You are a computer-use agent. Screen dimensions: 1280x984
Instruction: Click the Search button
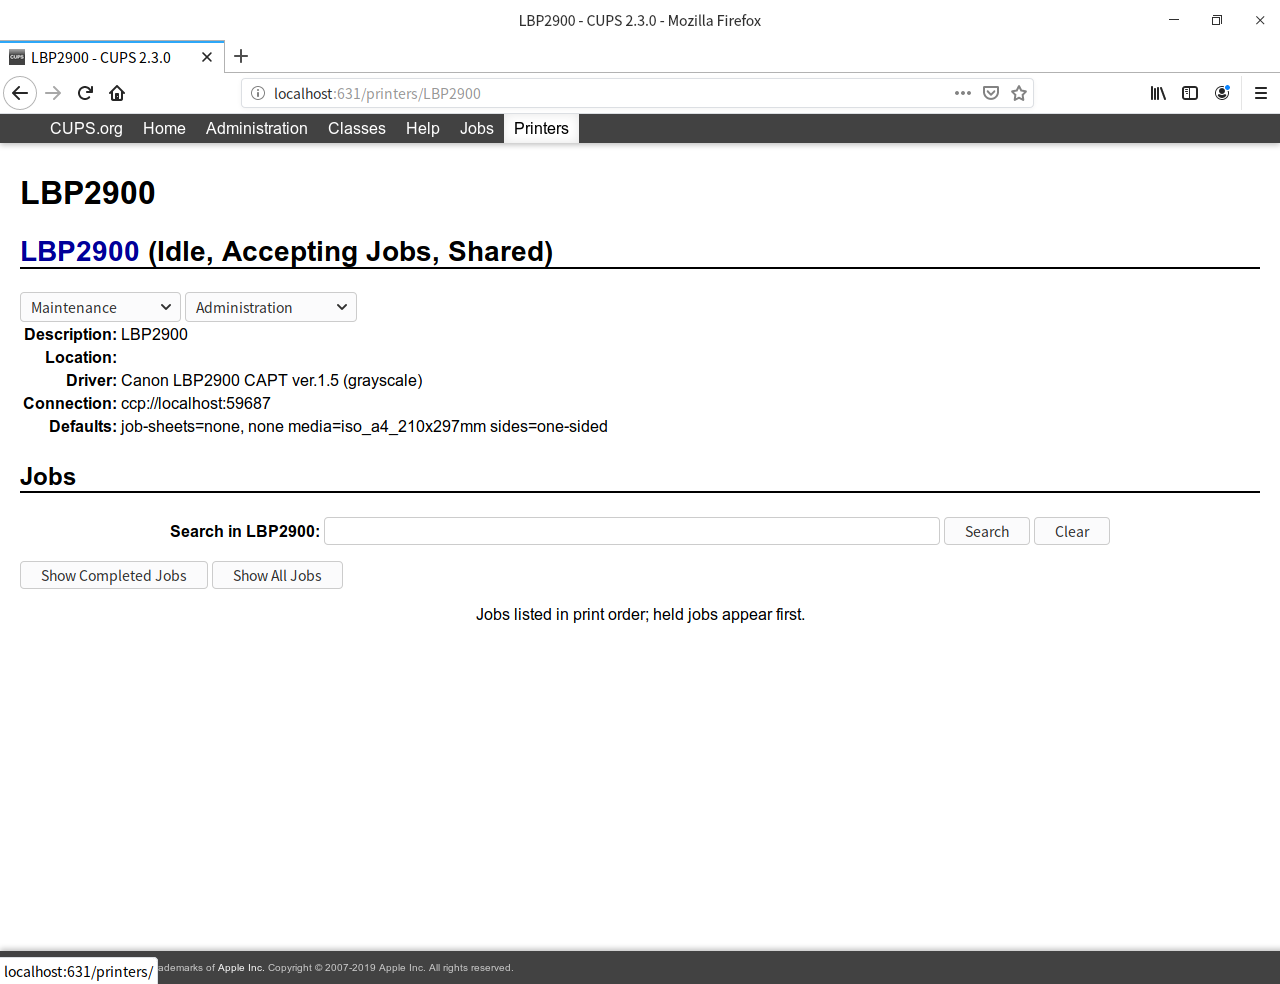(x=987, y=531)
